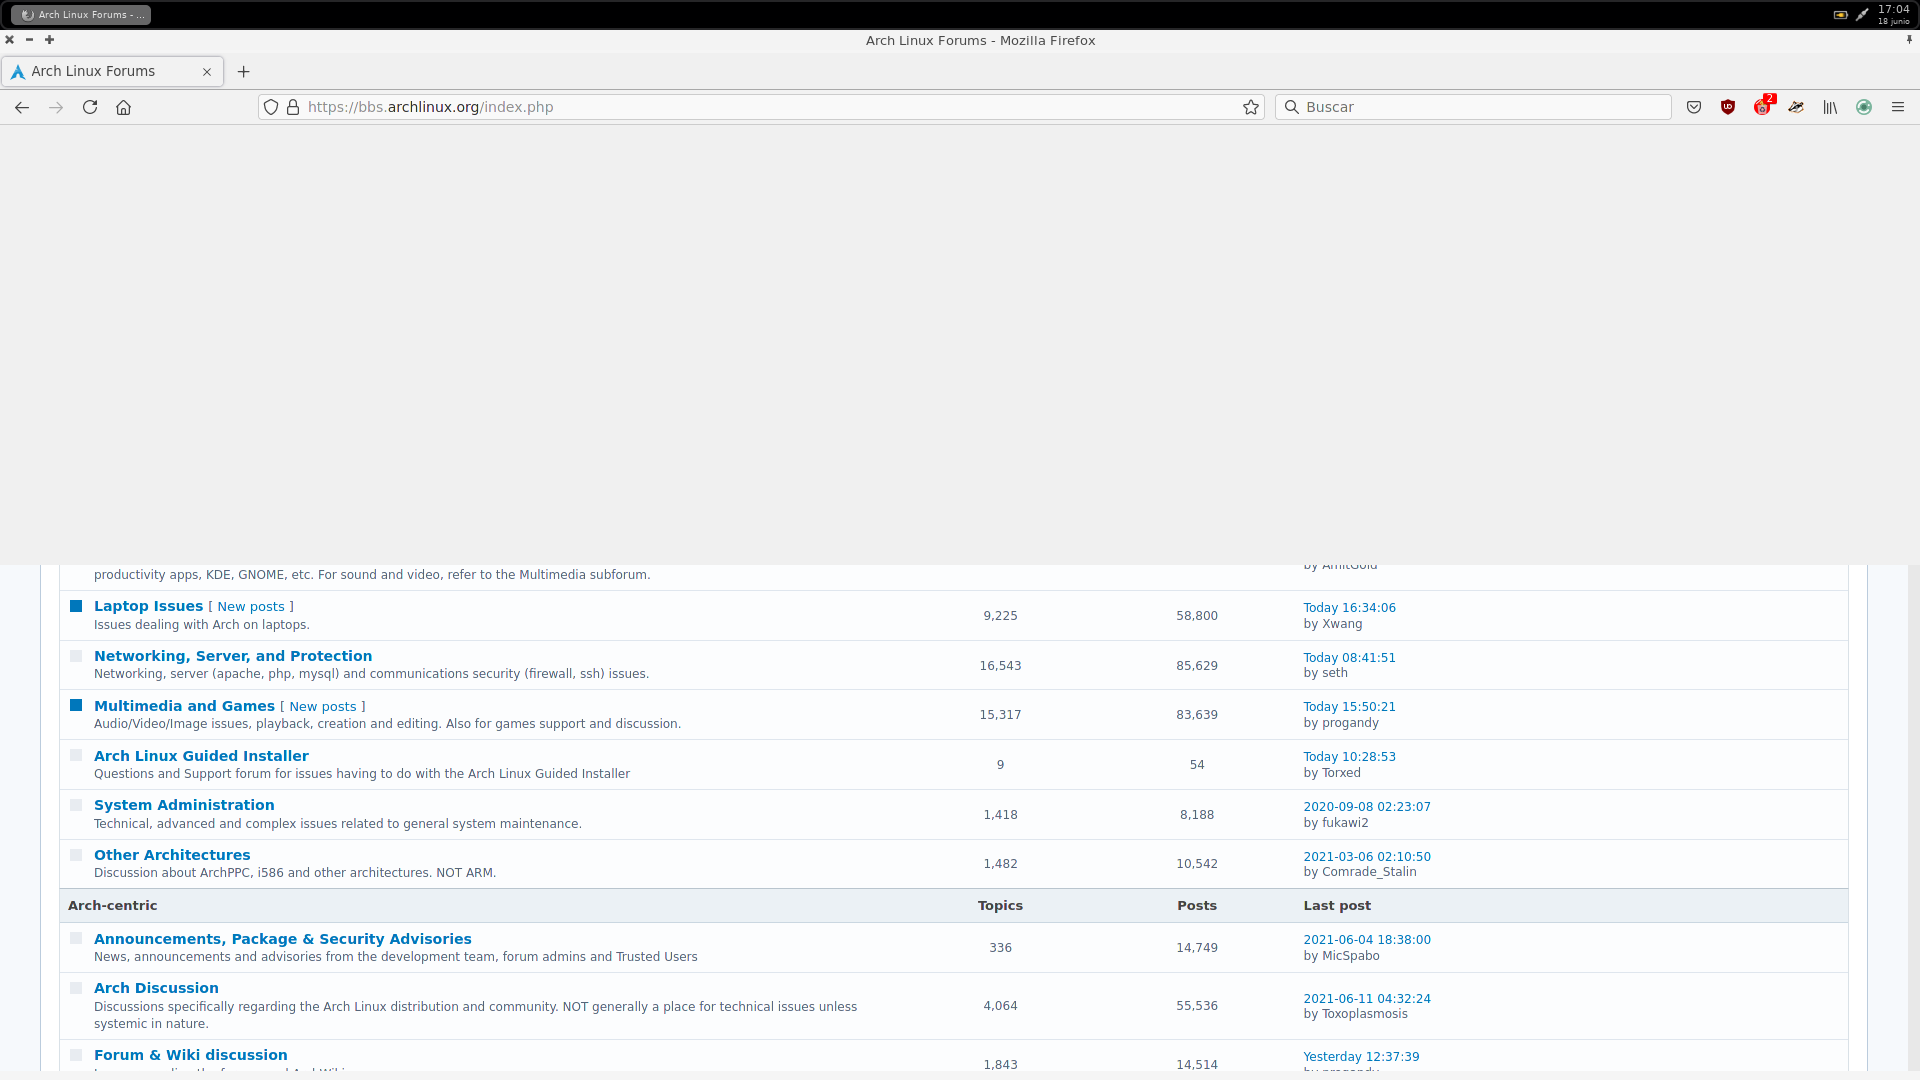Click the 'by Toxoplasmosis' author text
This screenshot has width=1920, height=1080.
(1355, 1014)
